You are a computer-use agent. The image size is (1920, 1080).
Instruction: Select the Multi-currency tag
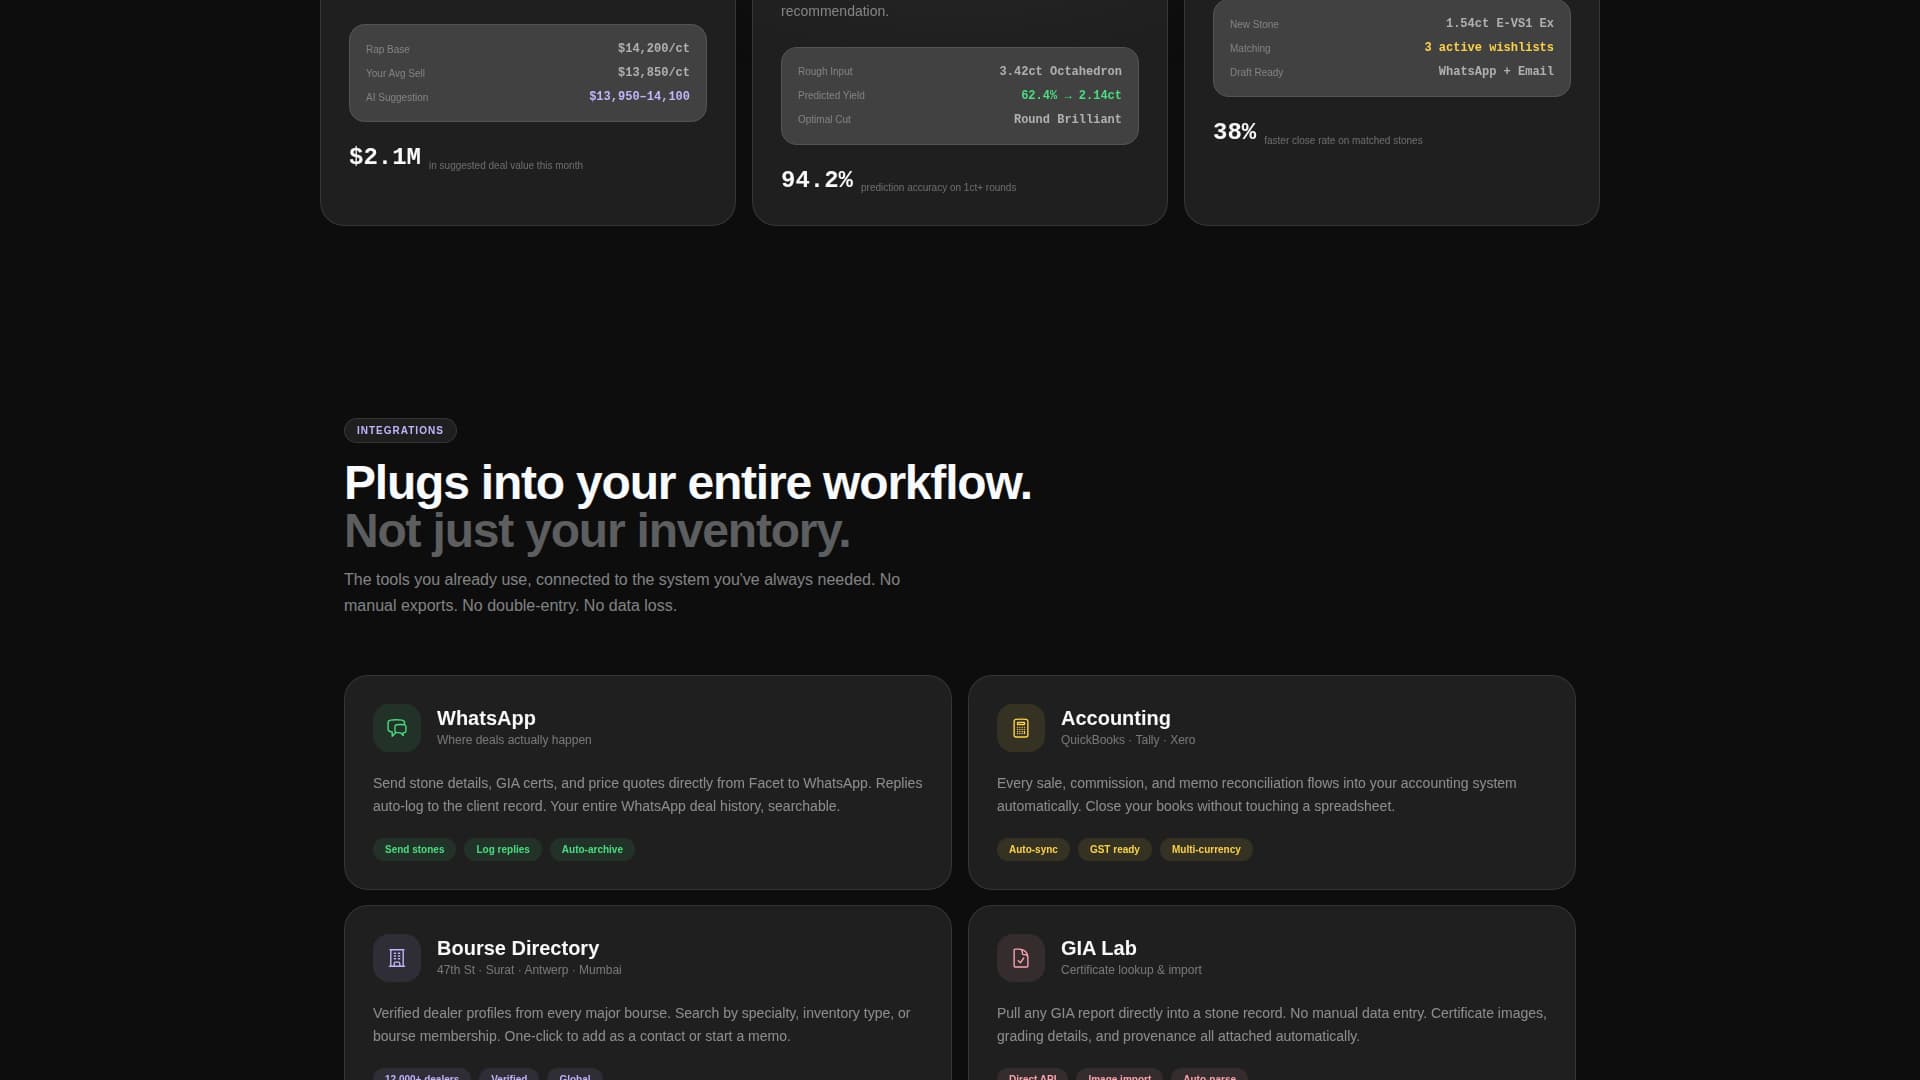coord(1206,849)
